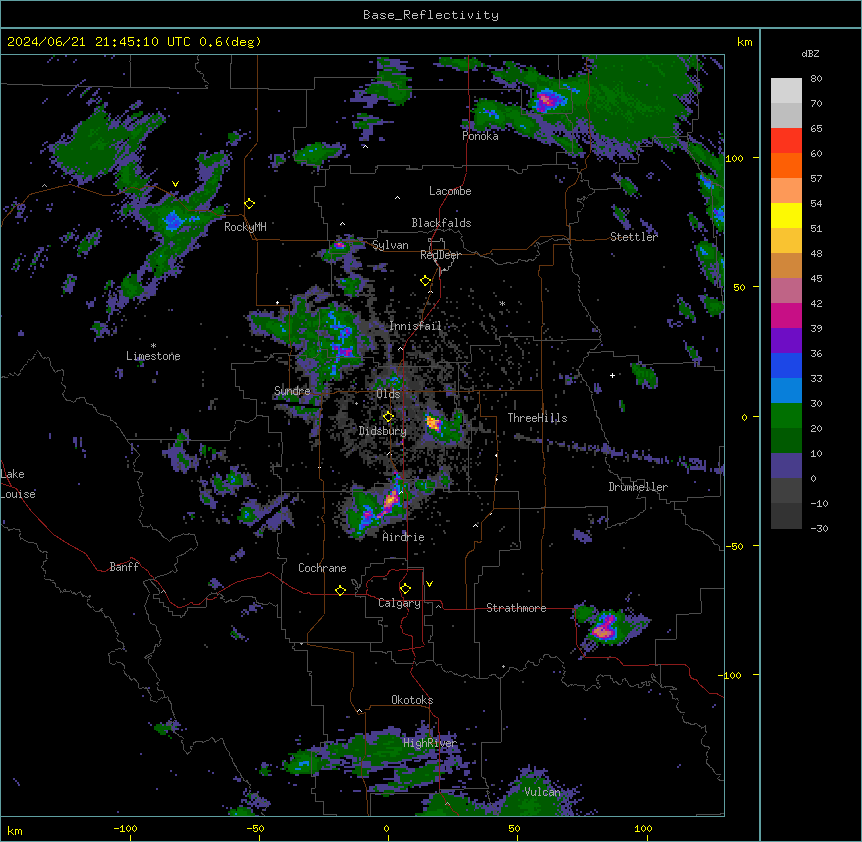Viewport: 862px width, 842px height.
Task: Click the HighRiver city label
Action: pos(430,743)
